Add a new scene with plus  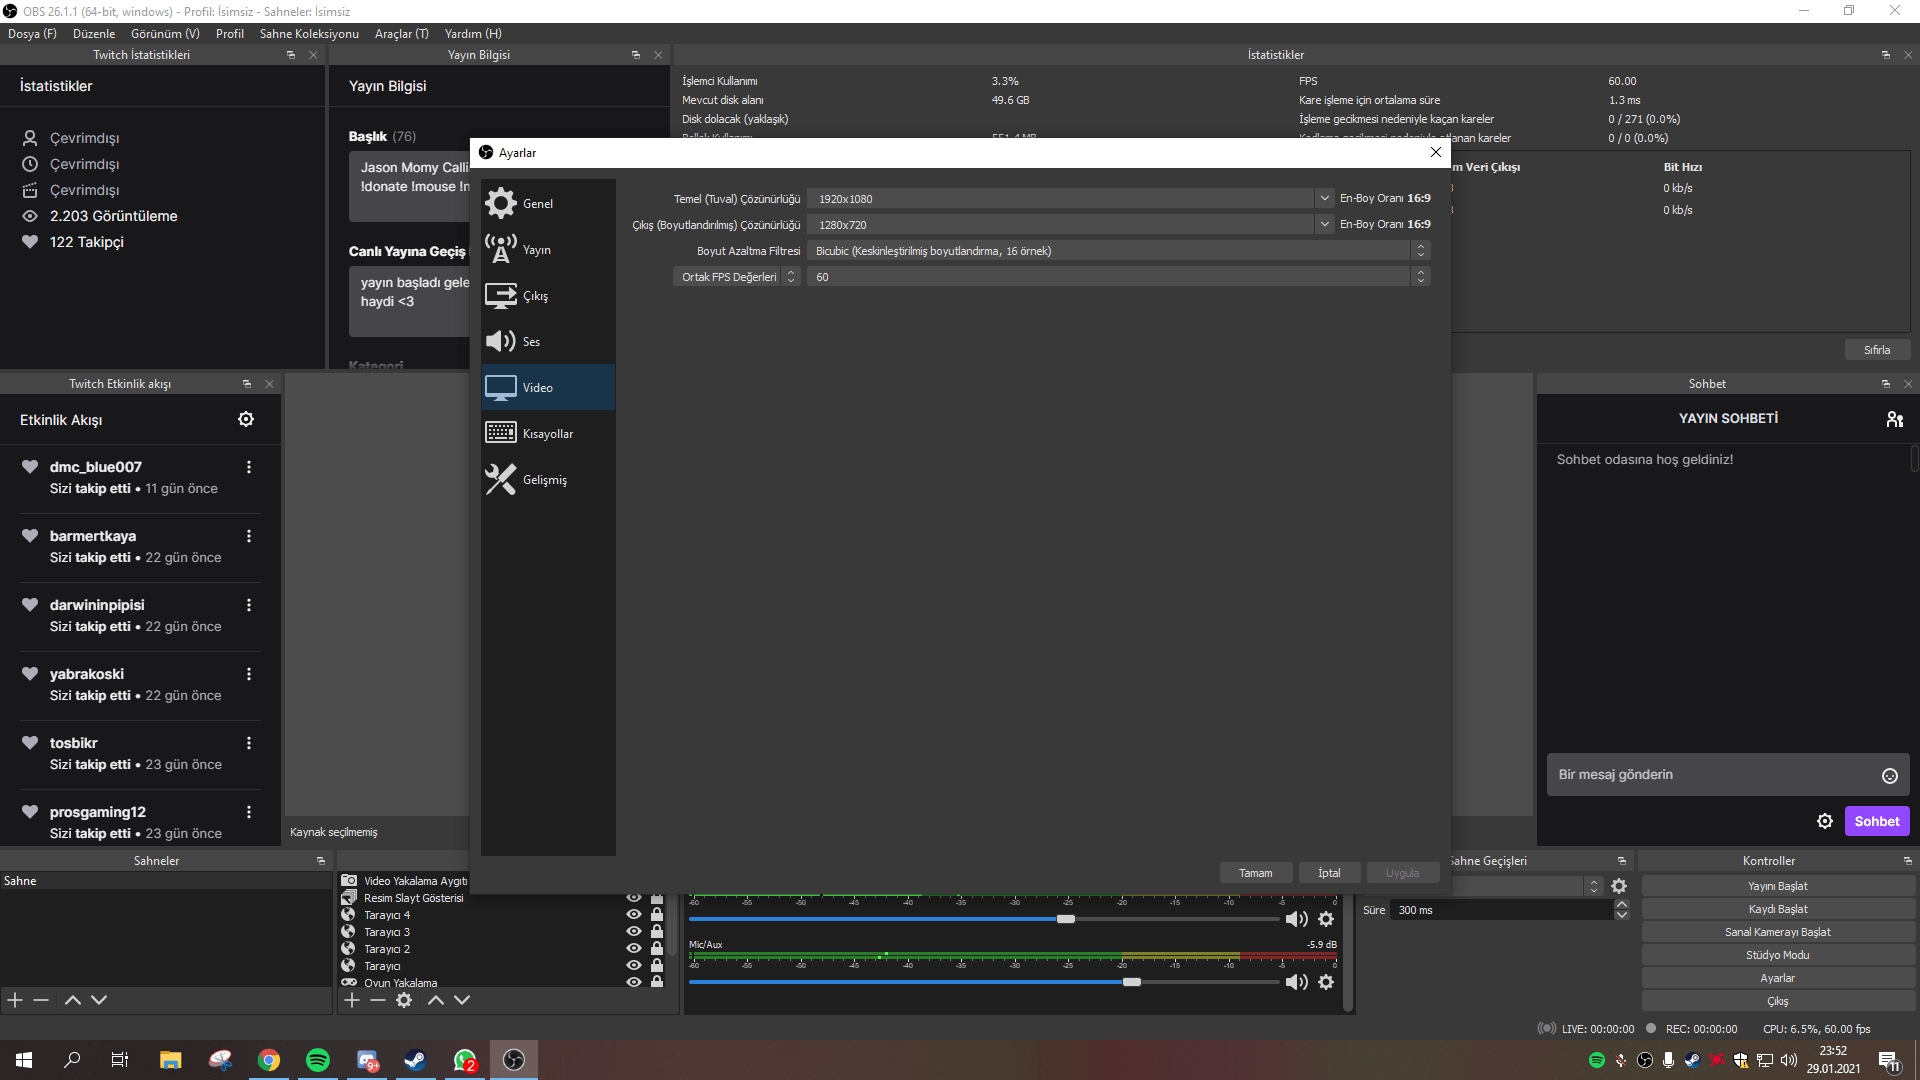click(15, 1000)
